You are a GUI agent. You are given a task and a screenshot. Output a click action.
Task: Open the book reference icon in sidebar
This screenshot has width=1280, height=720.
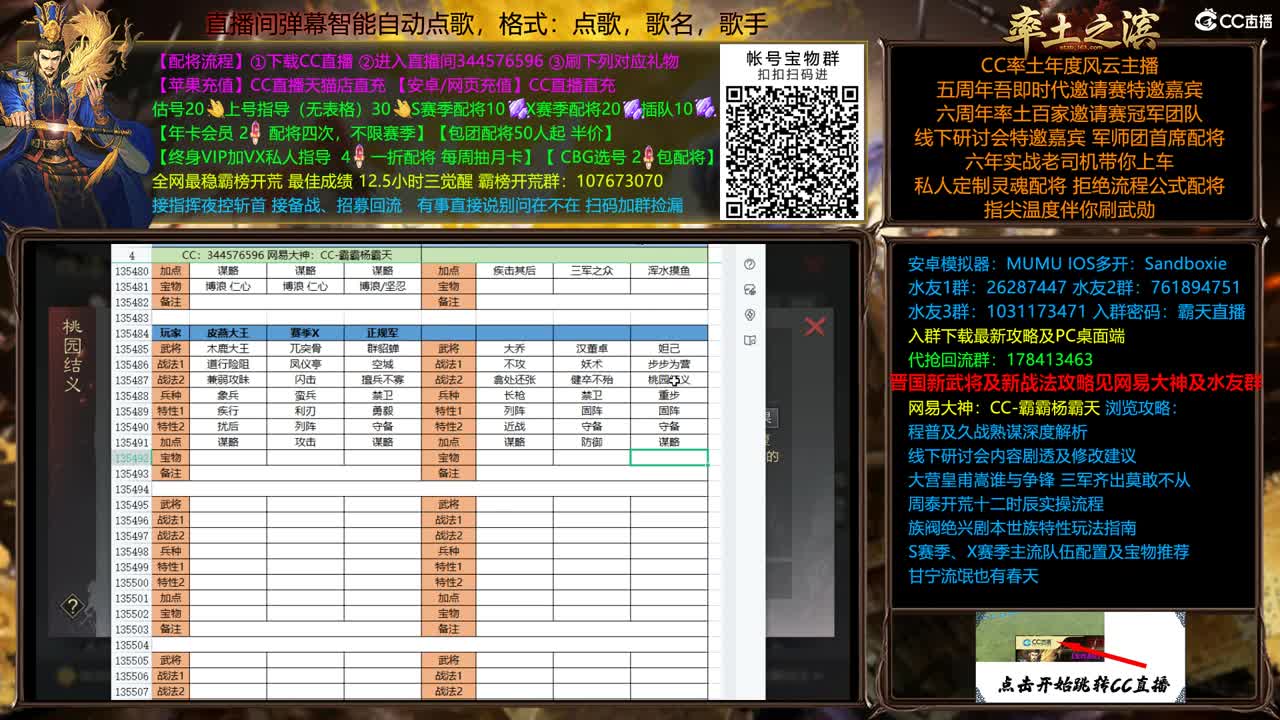point(750,340)
